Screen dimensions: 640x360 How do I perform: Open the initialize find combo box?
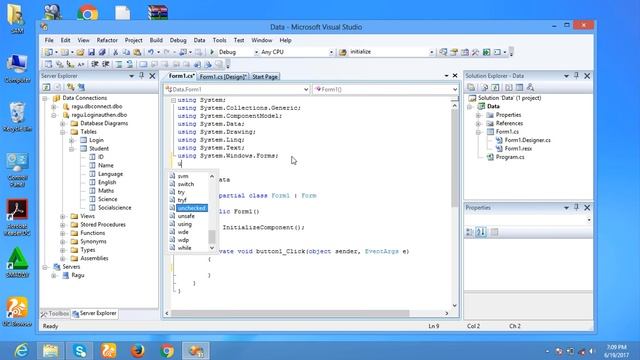431,52
